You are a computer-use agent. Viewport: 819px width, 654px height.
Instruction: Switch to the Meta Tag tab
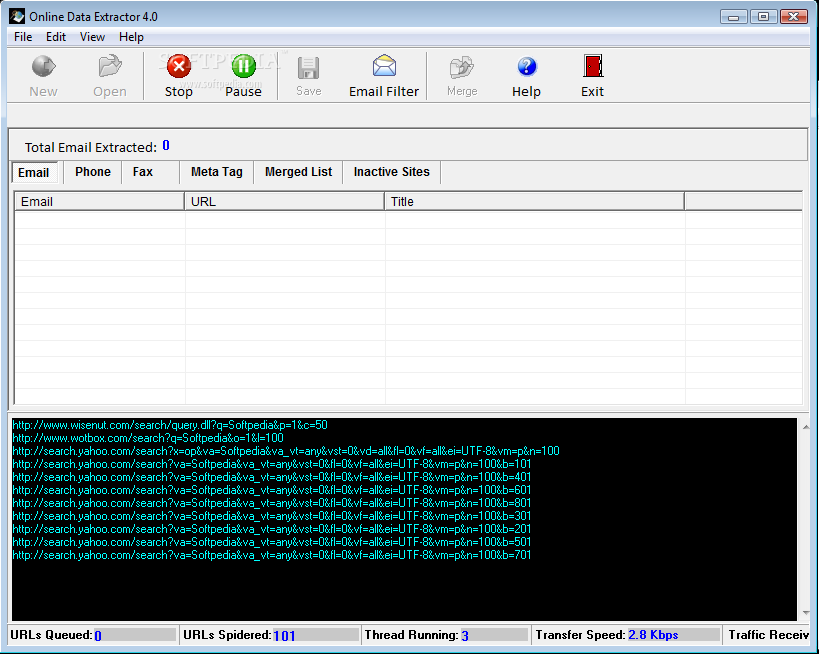217,172
